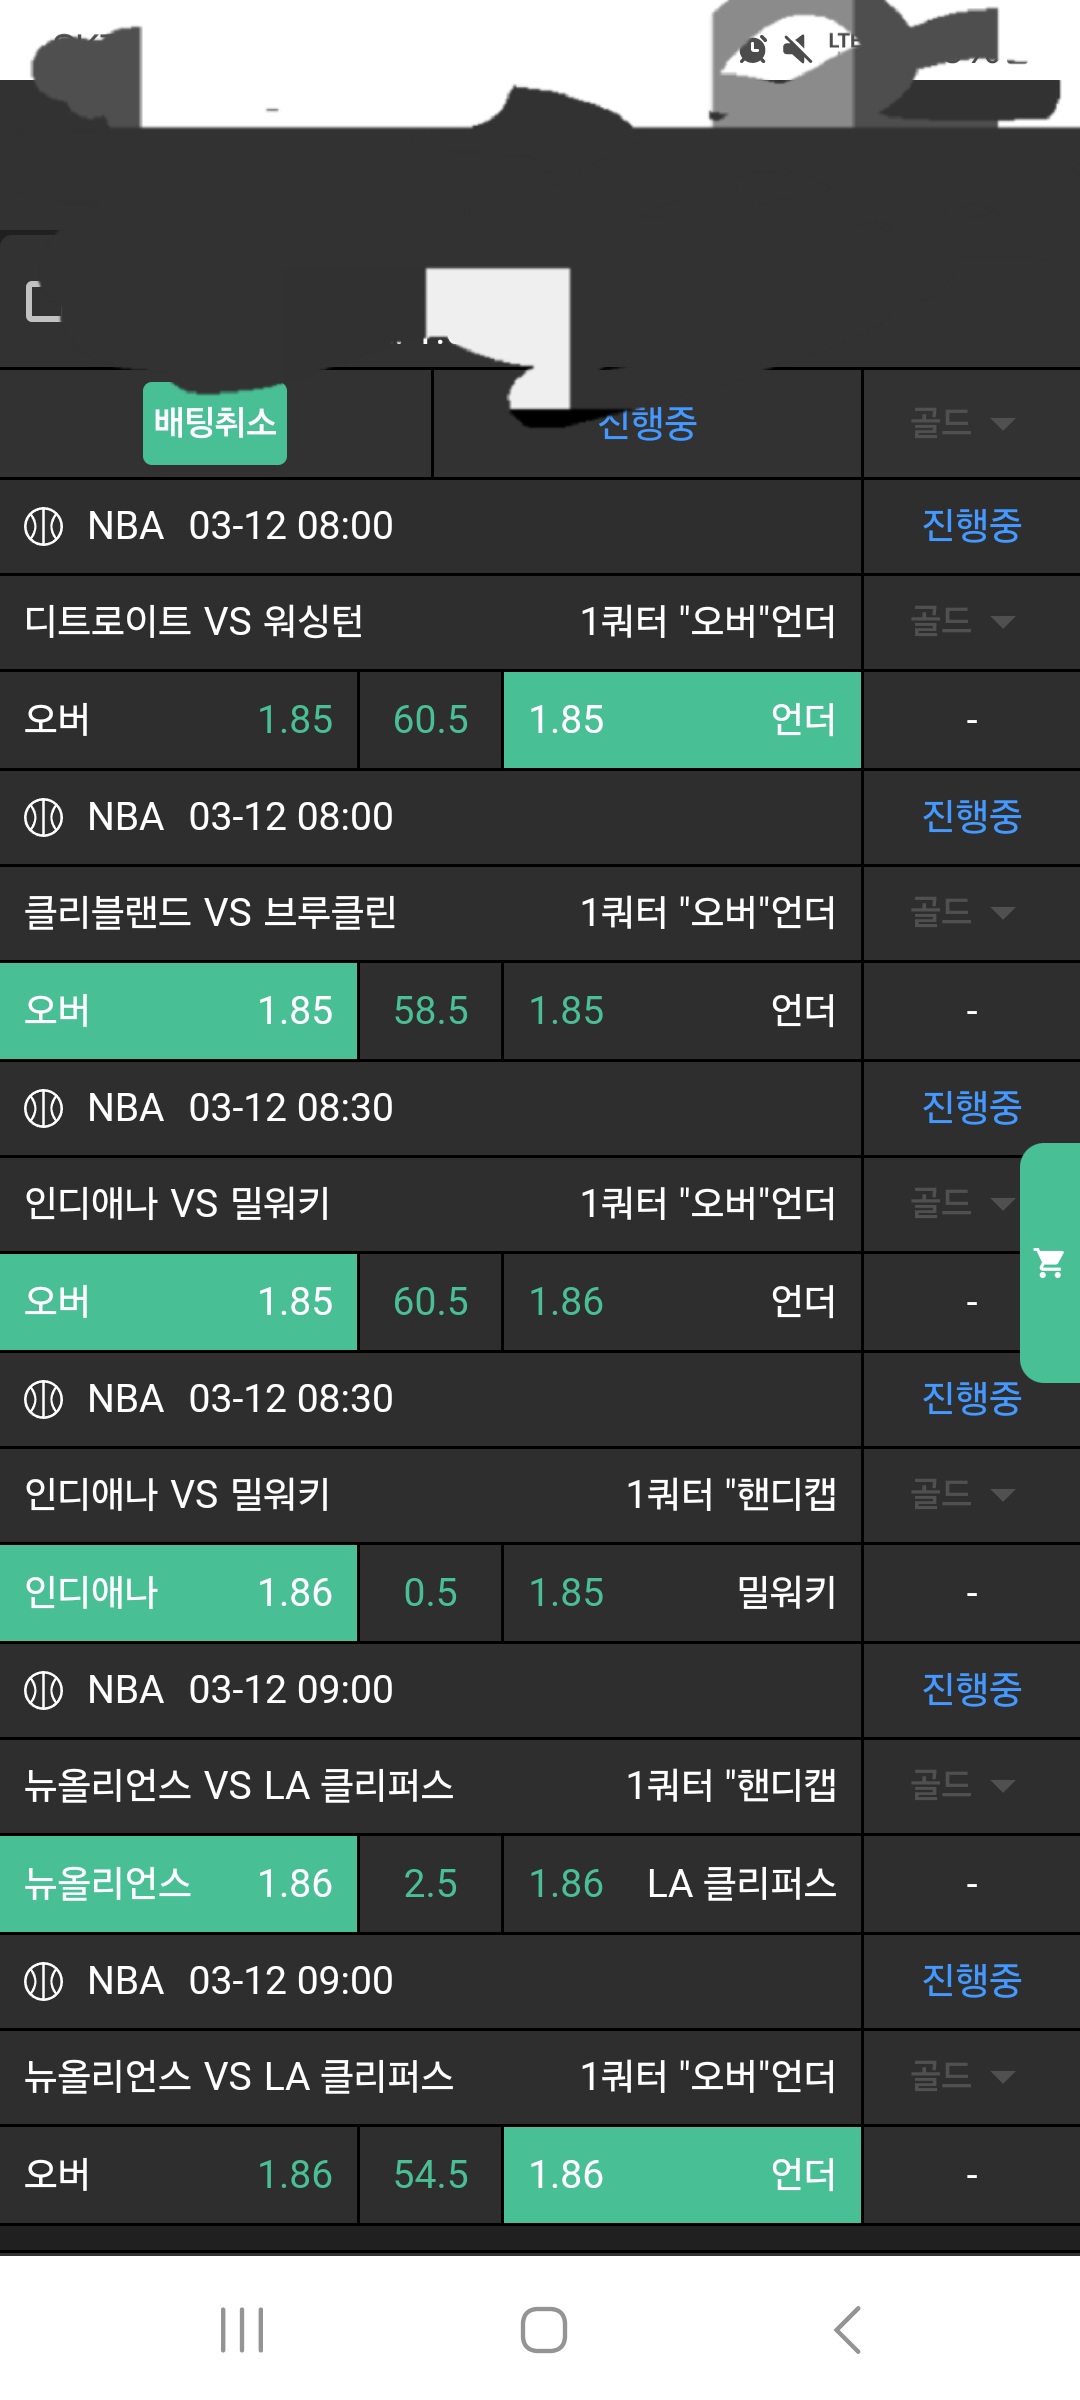Open the floating shopping cart icon
The width and height of the screenshot is (1080, 2400).
pyautogui.click(x=1049, y=1263)
